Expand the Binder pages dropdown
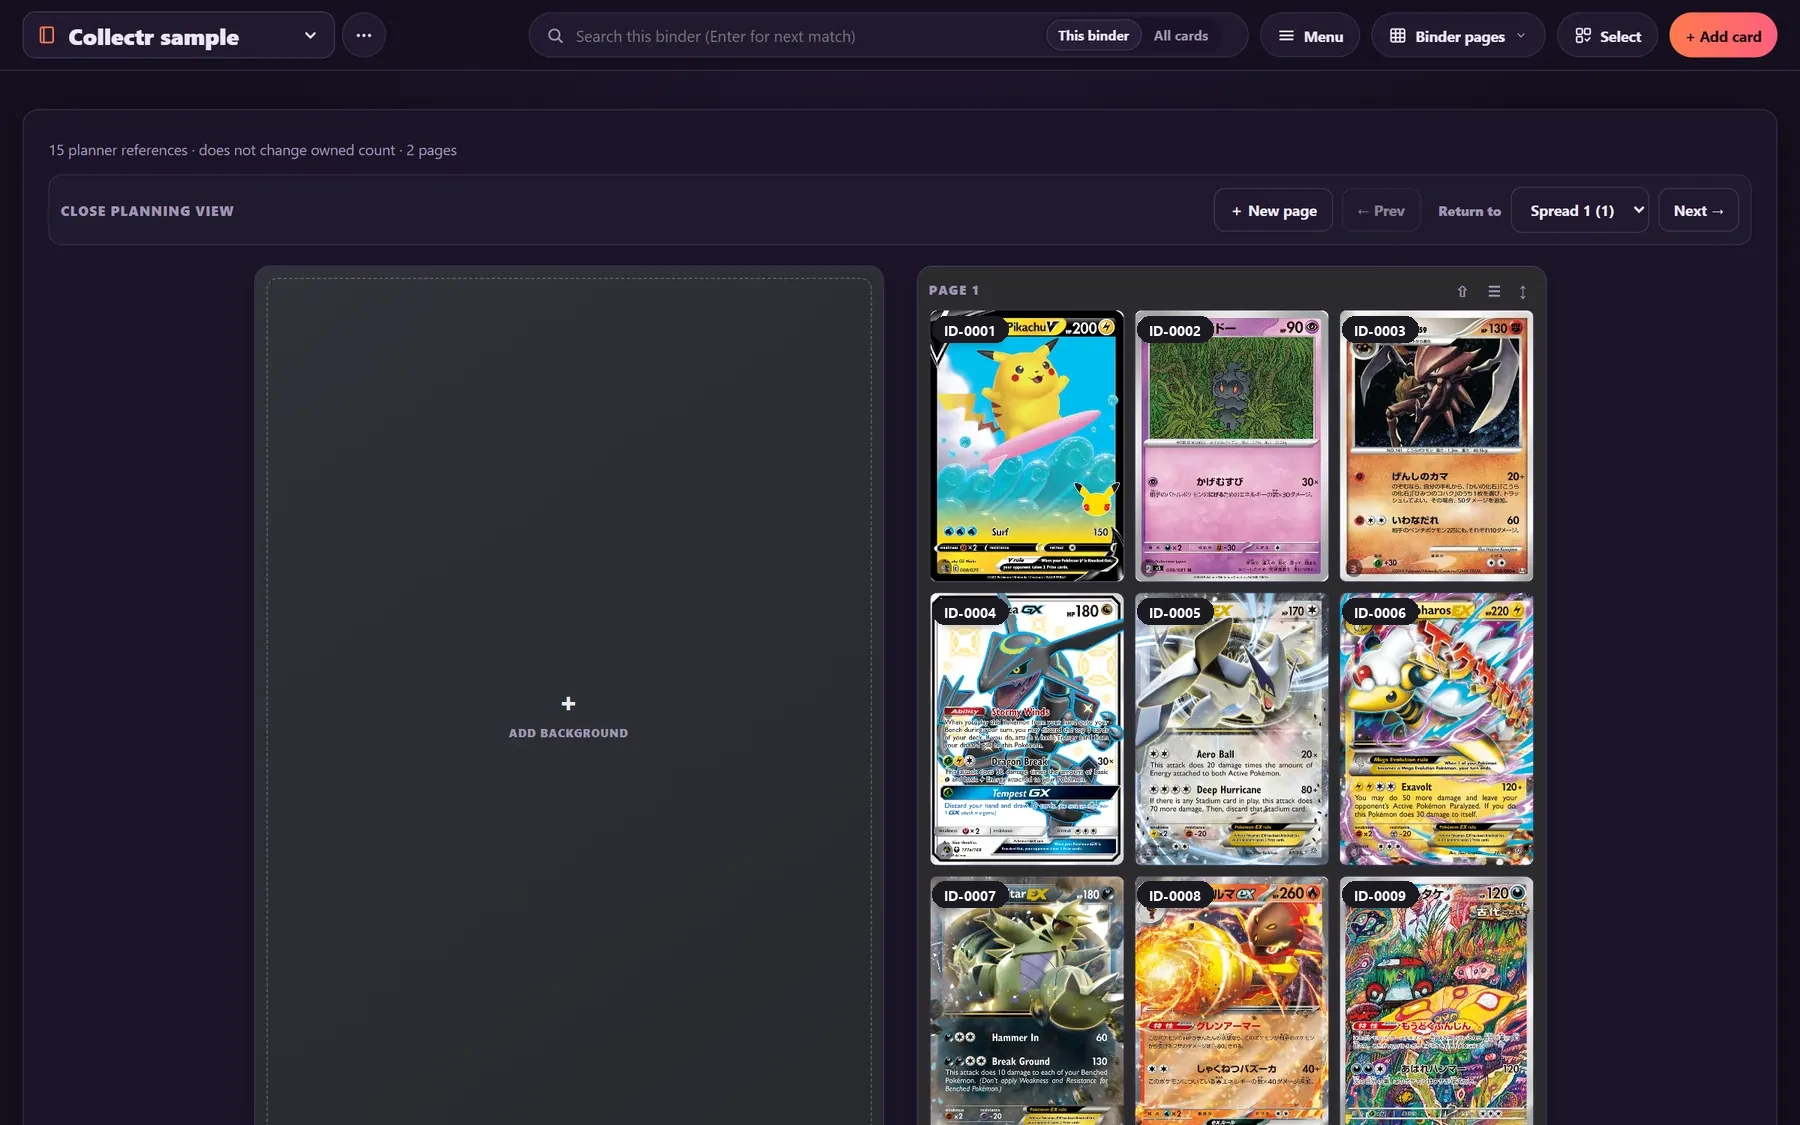1800x1125 pixels. pyautogui.click(x=1457, y=36)
